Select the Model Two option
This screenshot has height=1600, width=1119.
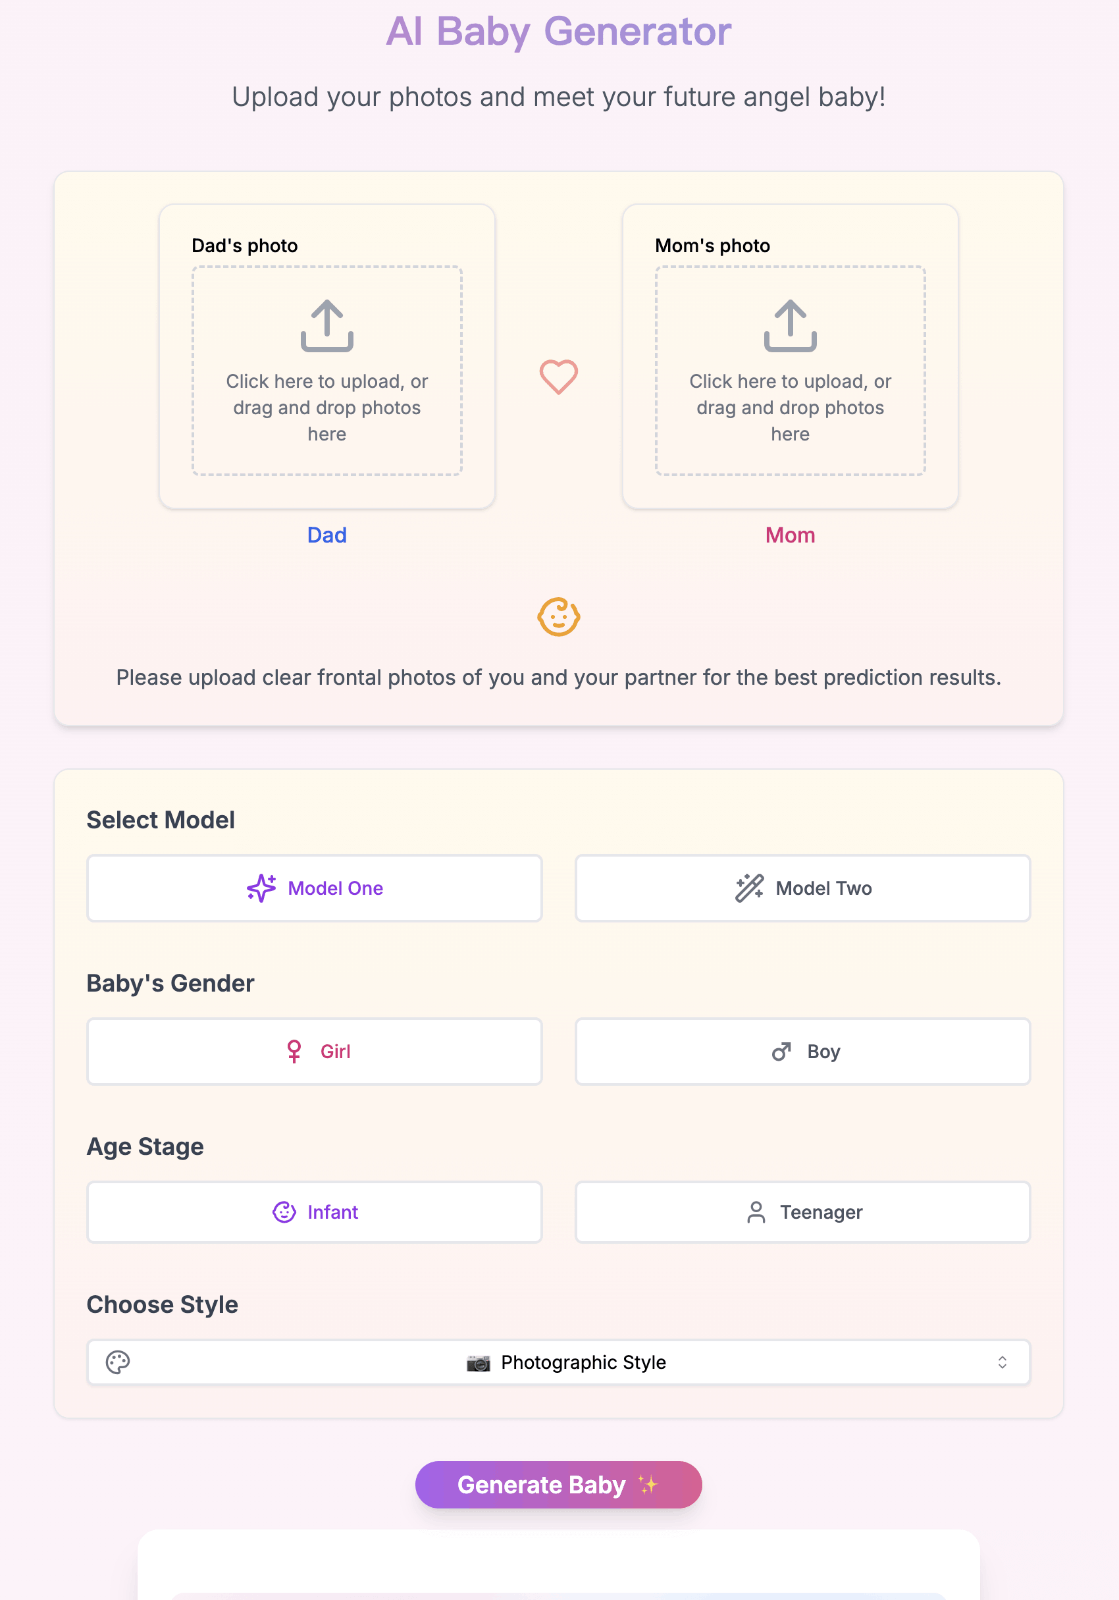[x=802, y=888]
